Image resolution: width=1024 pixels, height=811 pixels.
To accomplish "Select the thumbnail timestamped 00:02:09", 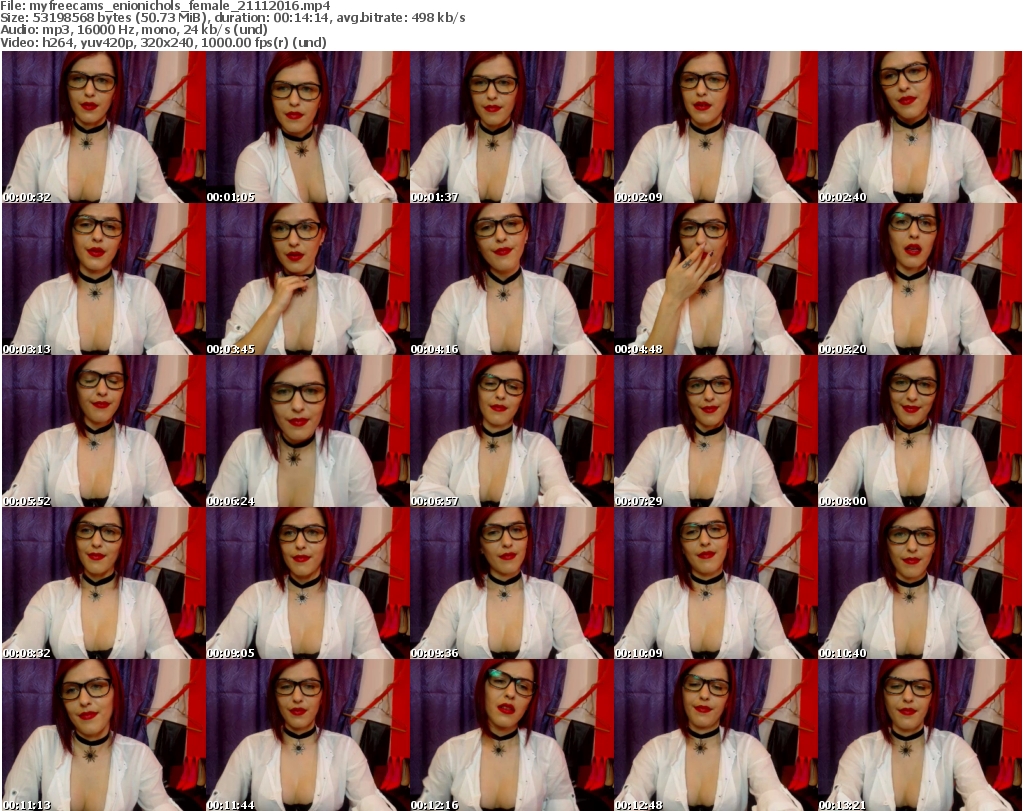I will click(x=715, y=127).
